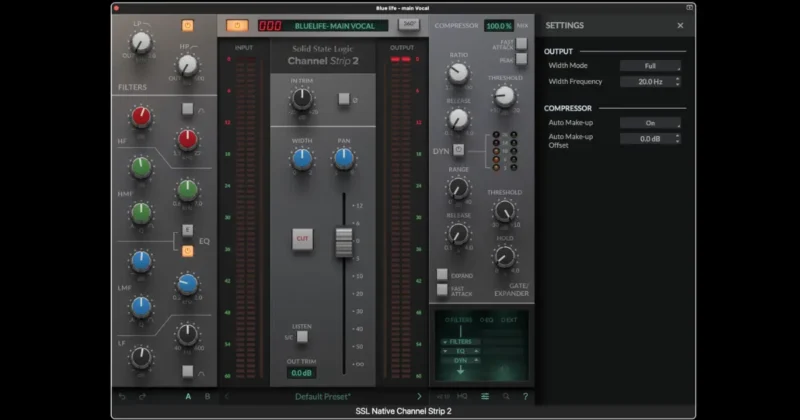The width and height of the screenshot is (800, 420).
Task: Click the compressor RELEASE knob
Action: click(x=458, y=119)
